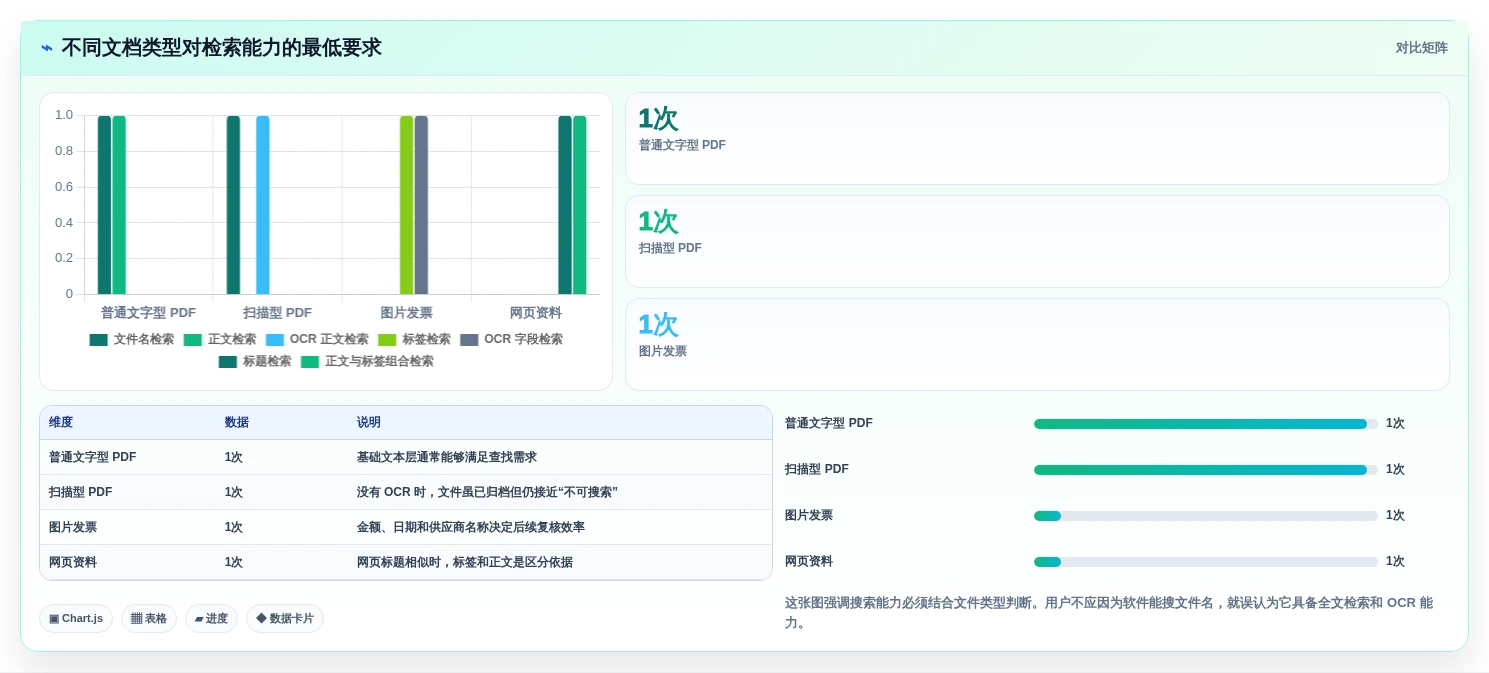The height and width of the screenshot is (673, 1489).
Task: Toggle the 文件名检索 legend swatch
Action: pos(98,339)
